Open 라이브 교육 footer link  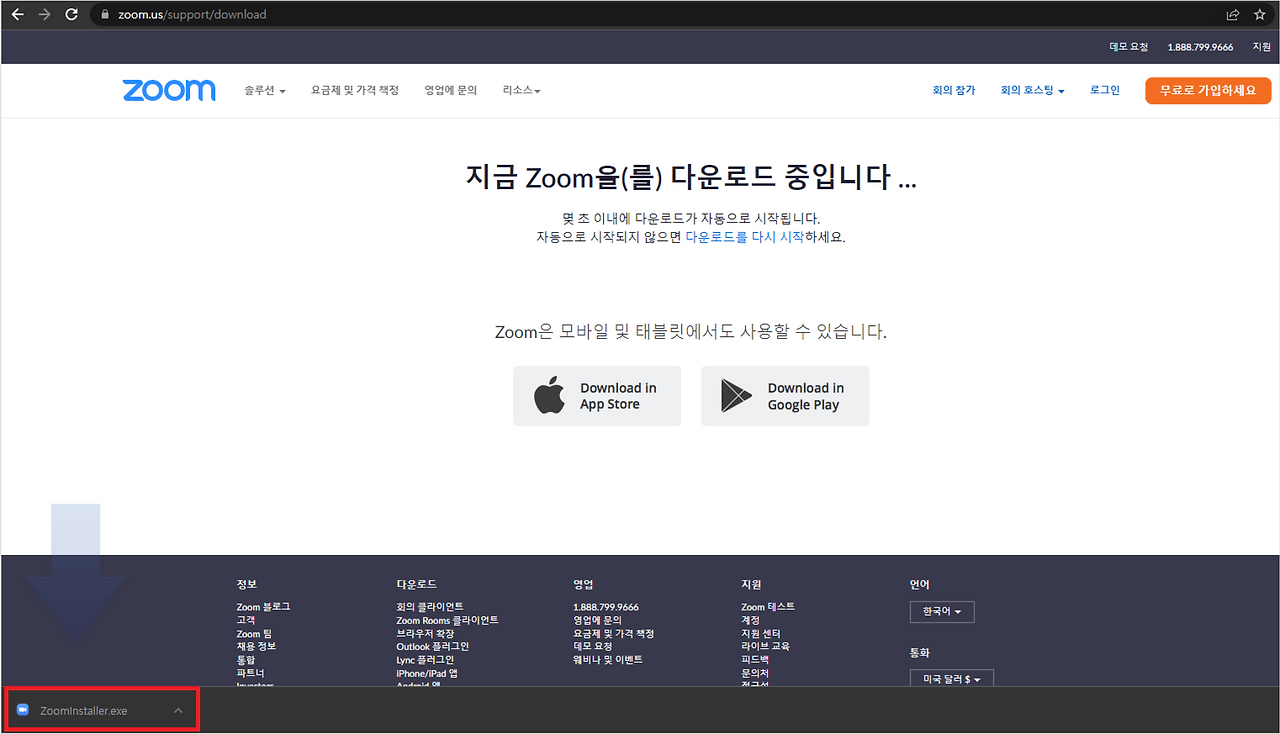click(765, 646)
